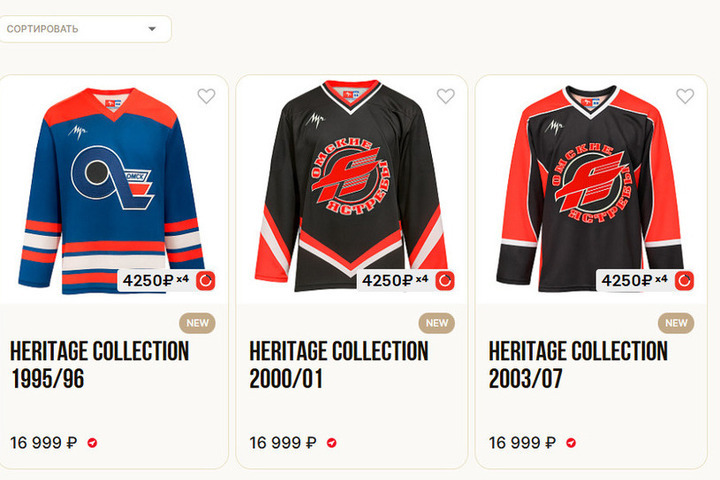The height and width of the screenshot is (480, 720).
Task: Click the NEW badge on the 2003/07 card
Action: 676,323
